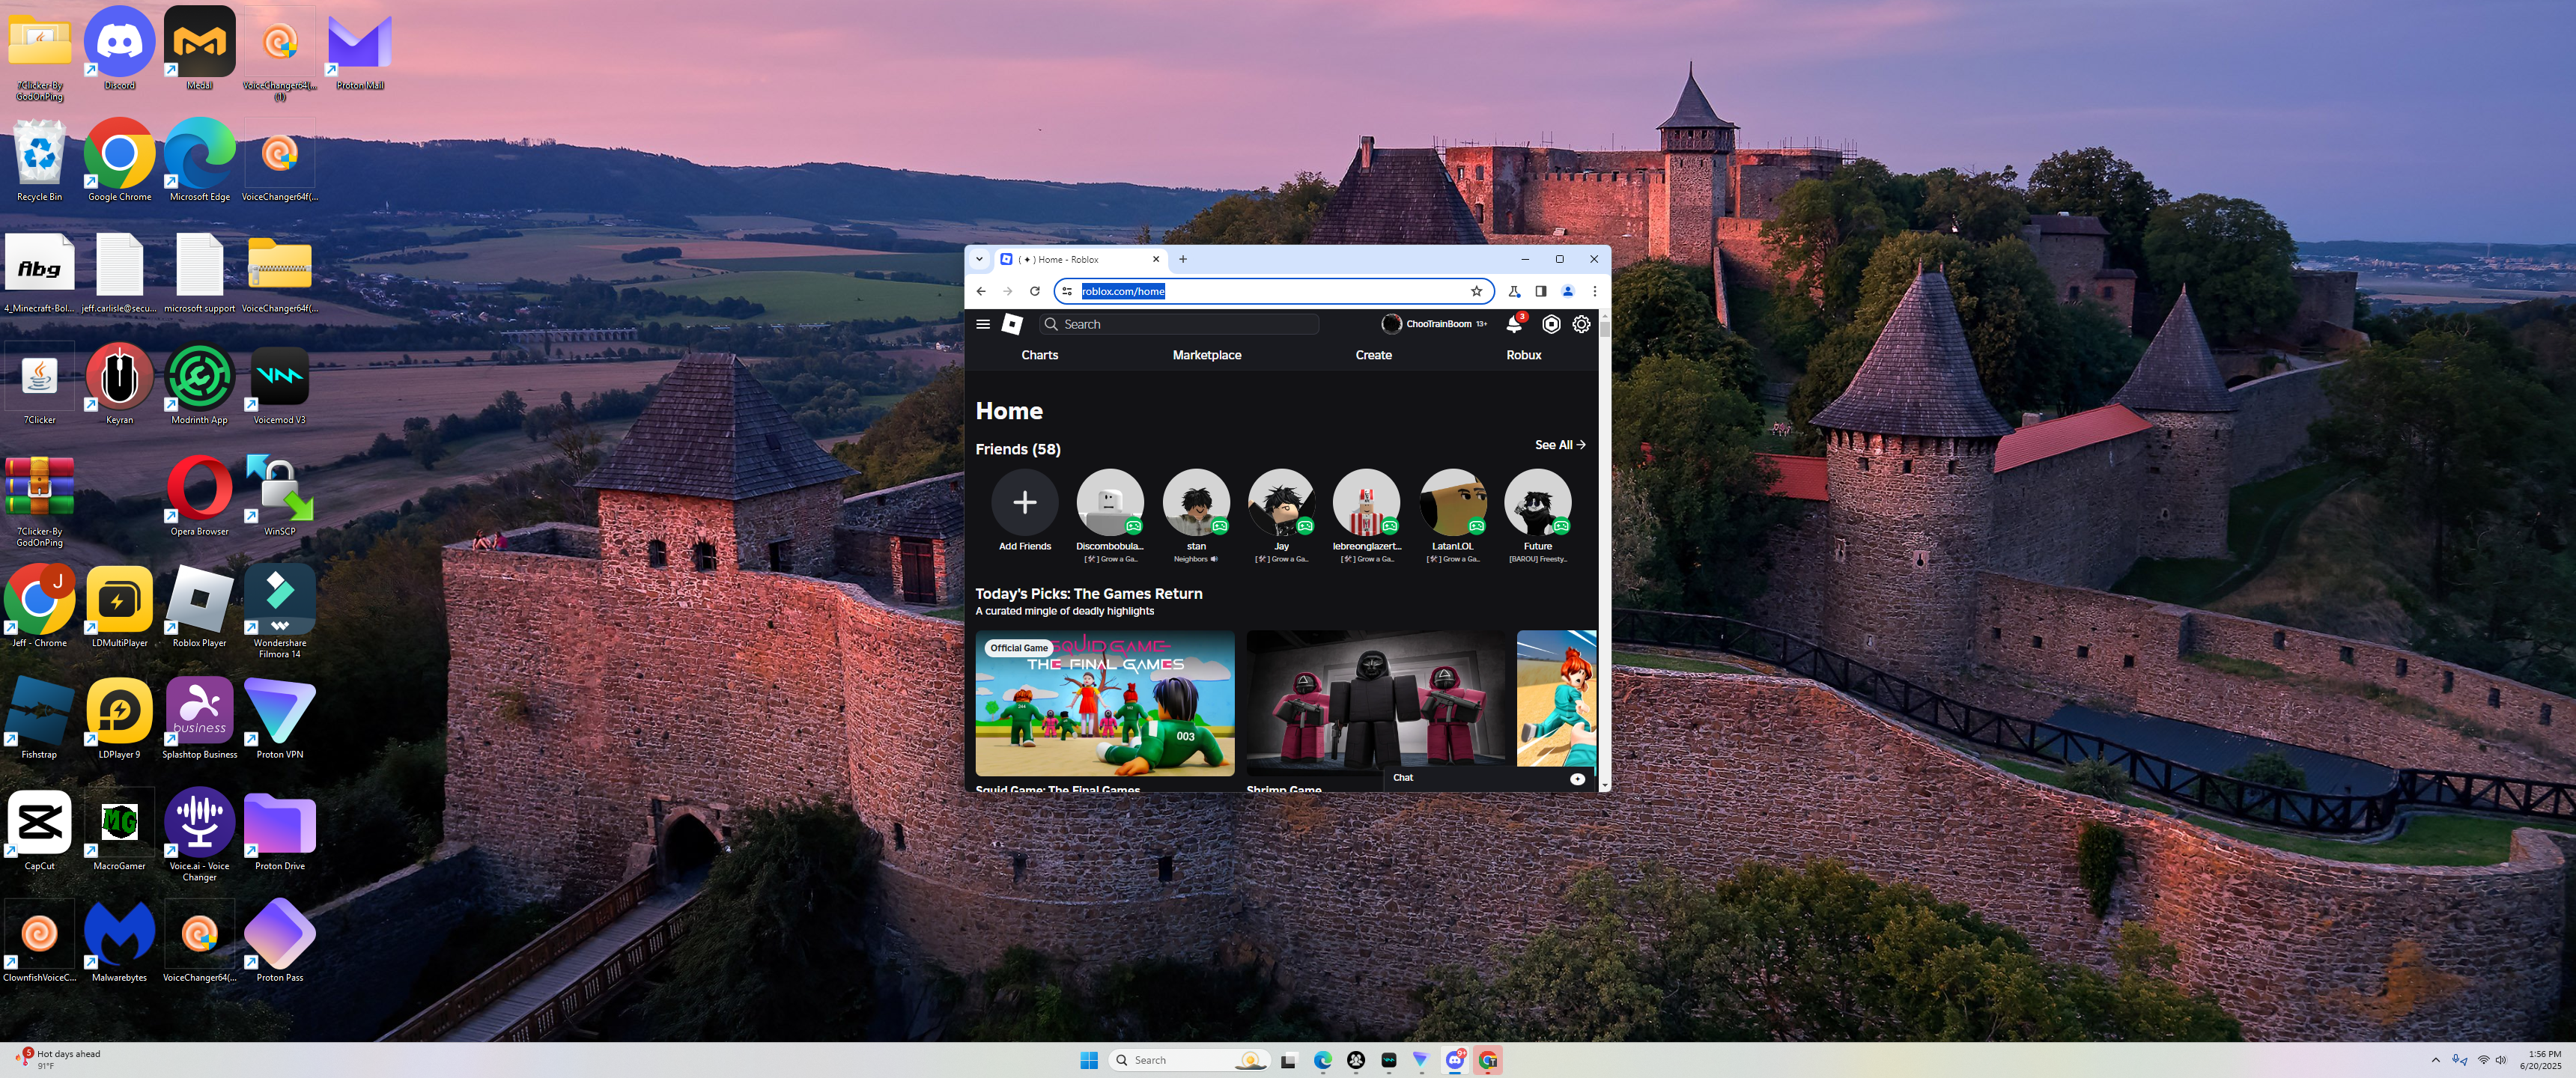The height and width of the screenshot is (1078, 2576).
Task: Open Chrome profile avatar button
Action: [x=1568, y=291]
